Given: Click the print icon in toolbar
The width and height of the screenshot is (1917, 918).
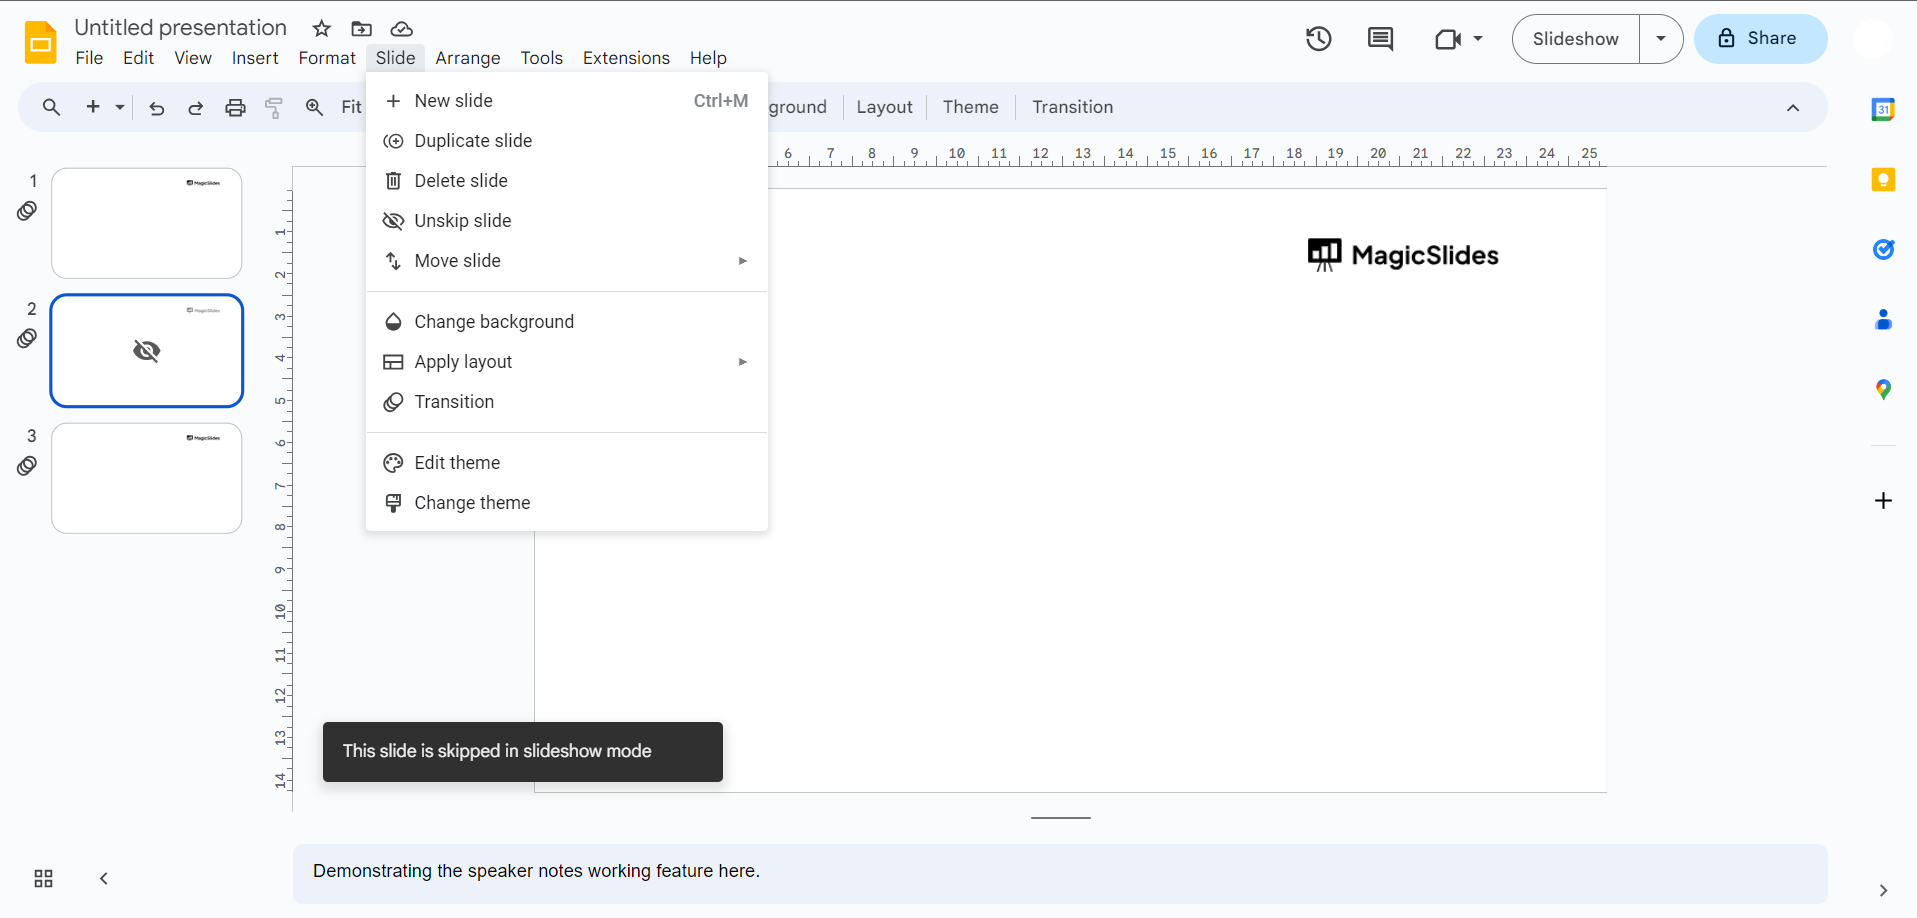Looking at the screenshot, I should coord(235,108).
